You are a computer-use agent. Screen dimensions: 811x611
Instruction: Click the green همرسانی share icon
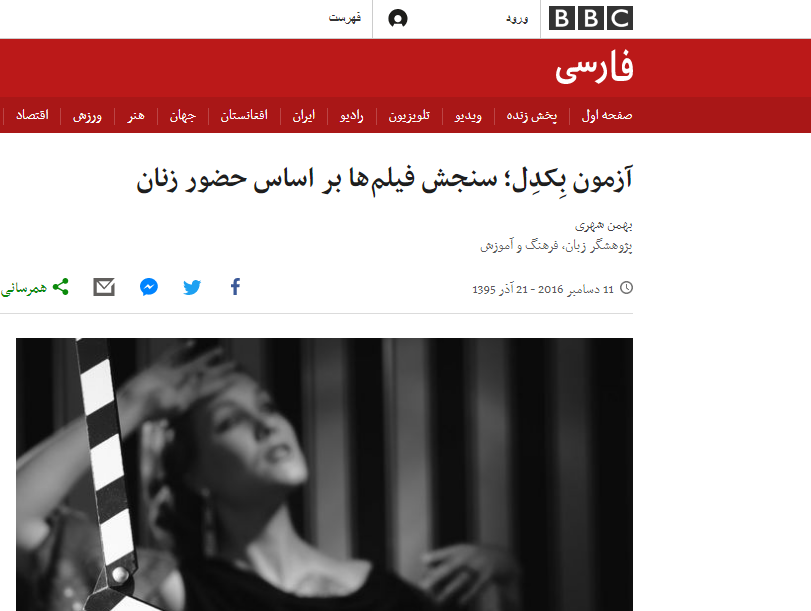click(61, 287)
